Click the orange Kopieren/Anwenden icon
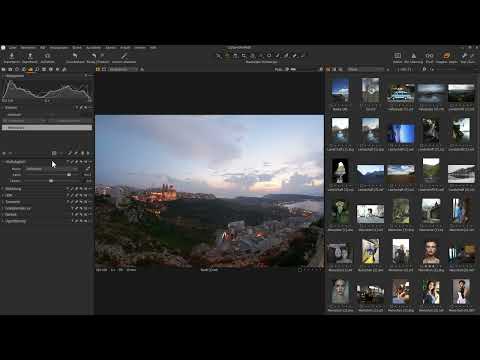Image resolution: width=480 pixels, height=360 pixels. tap(446, 56)
